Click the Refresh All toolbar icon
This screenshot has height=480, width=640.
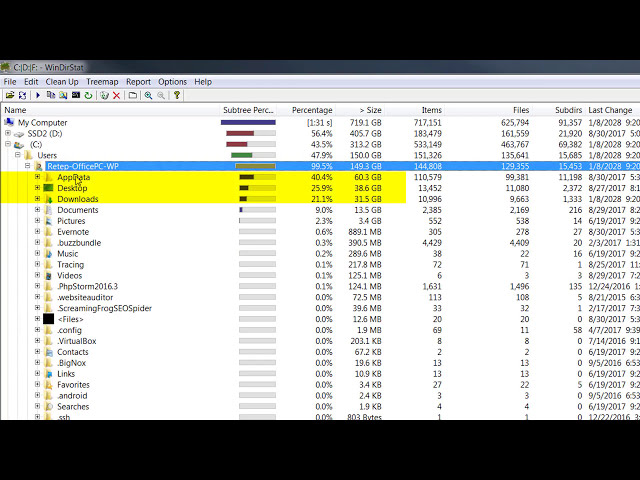coord(22,95)
